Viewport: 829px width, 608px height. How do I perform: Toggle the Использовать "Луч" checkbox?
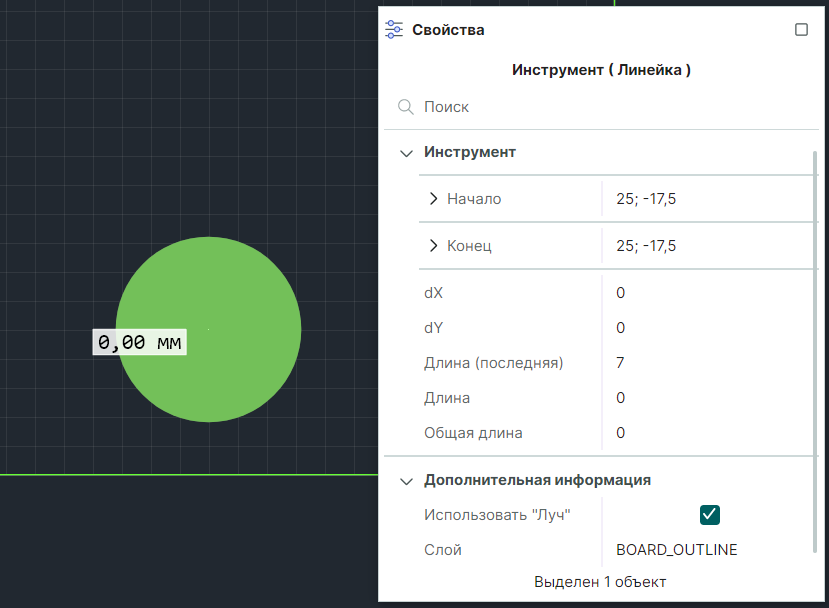tap(710, 514)
